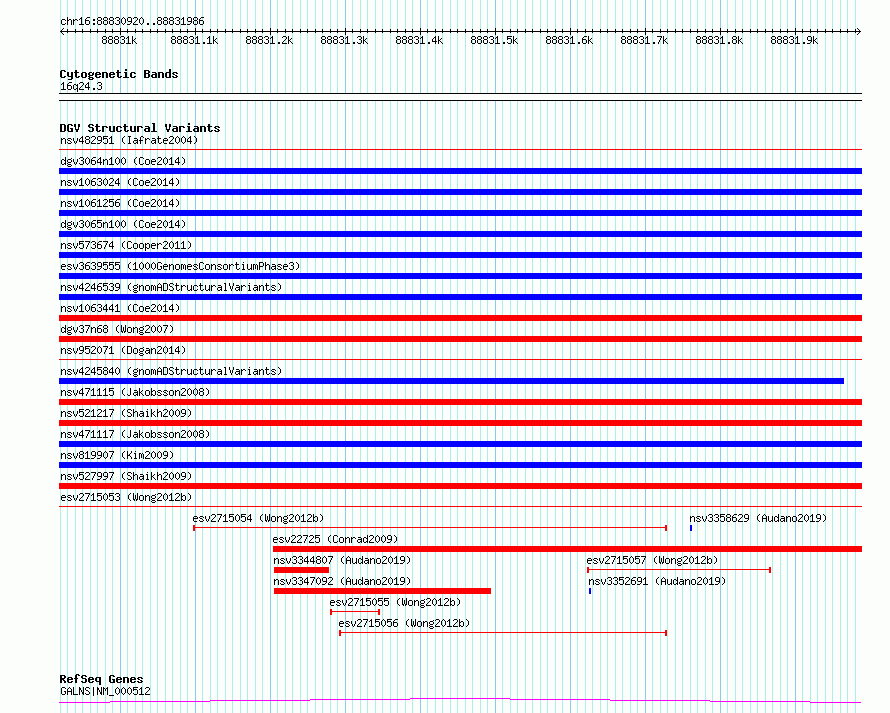The width and height of the screenshot is (890, 713).
Task: Open nsv952071 (Dogan2014) variant entry
Action: click(123, 350)
